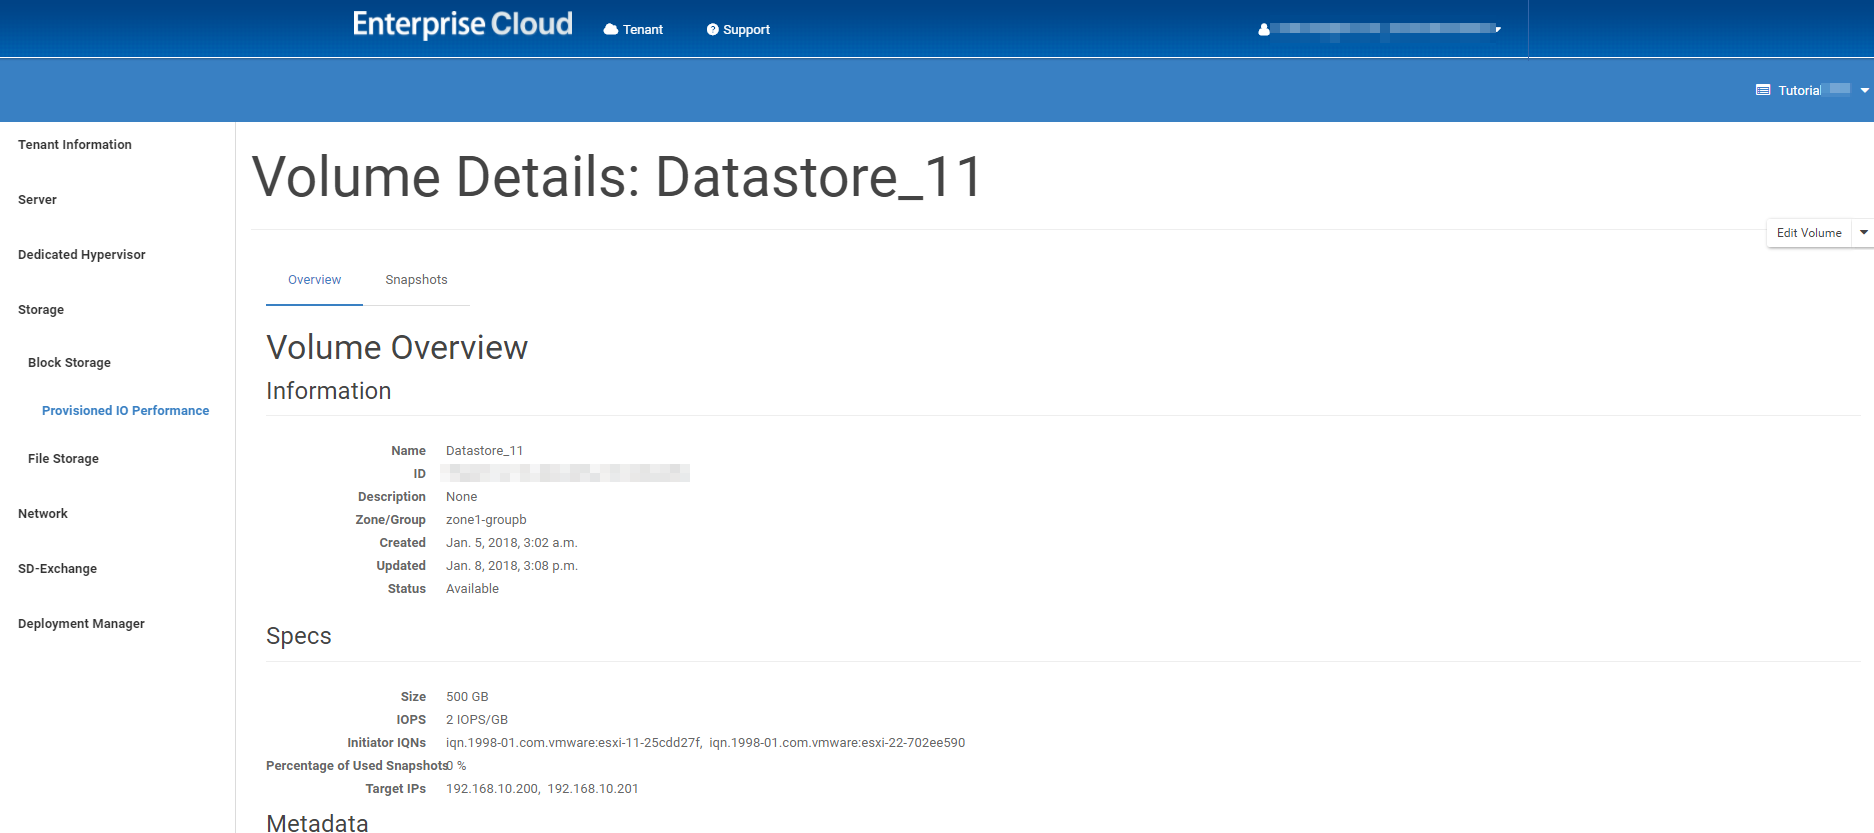Click target IP 192.168.10.201
The height and width of the screenshot is (833, 1874).
tap(593, 789)
